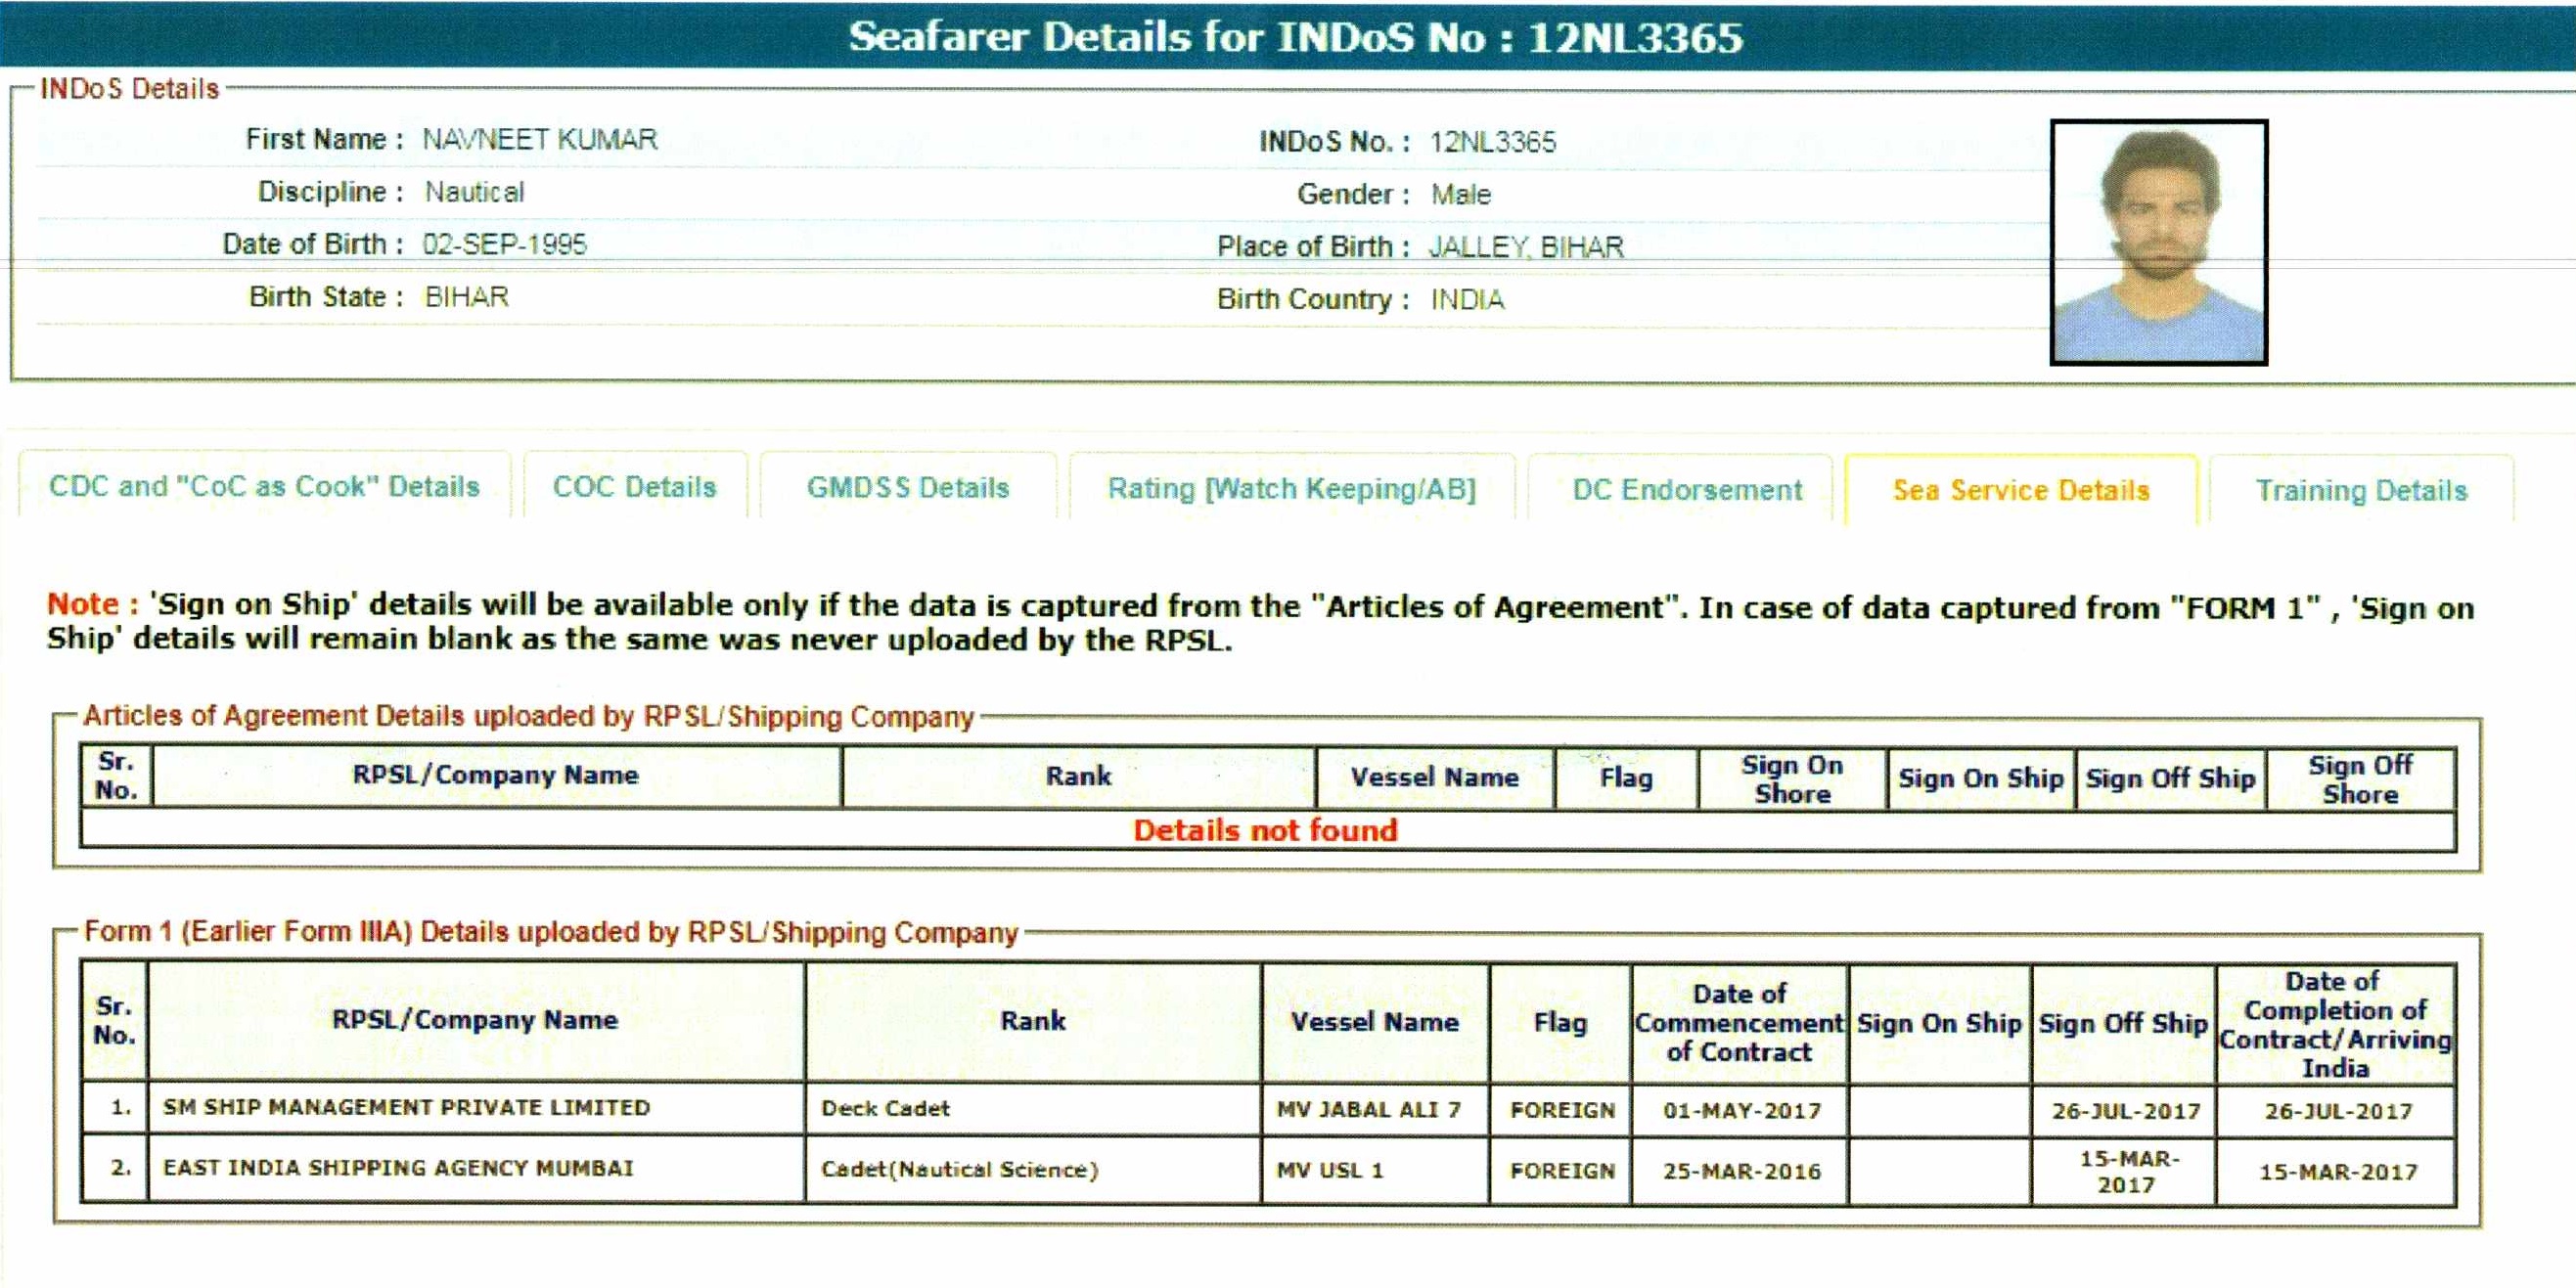Click the seafarer photo thumbnail

[x=2158, y=243]
